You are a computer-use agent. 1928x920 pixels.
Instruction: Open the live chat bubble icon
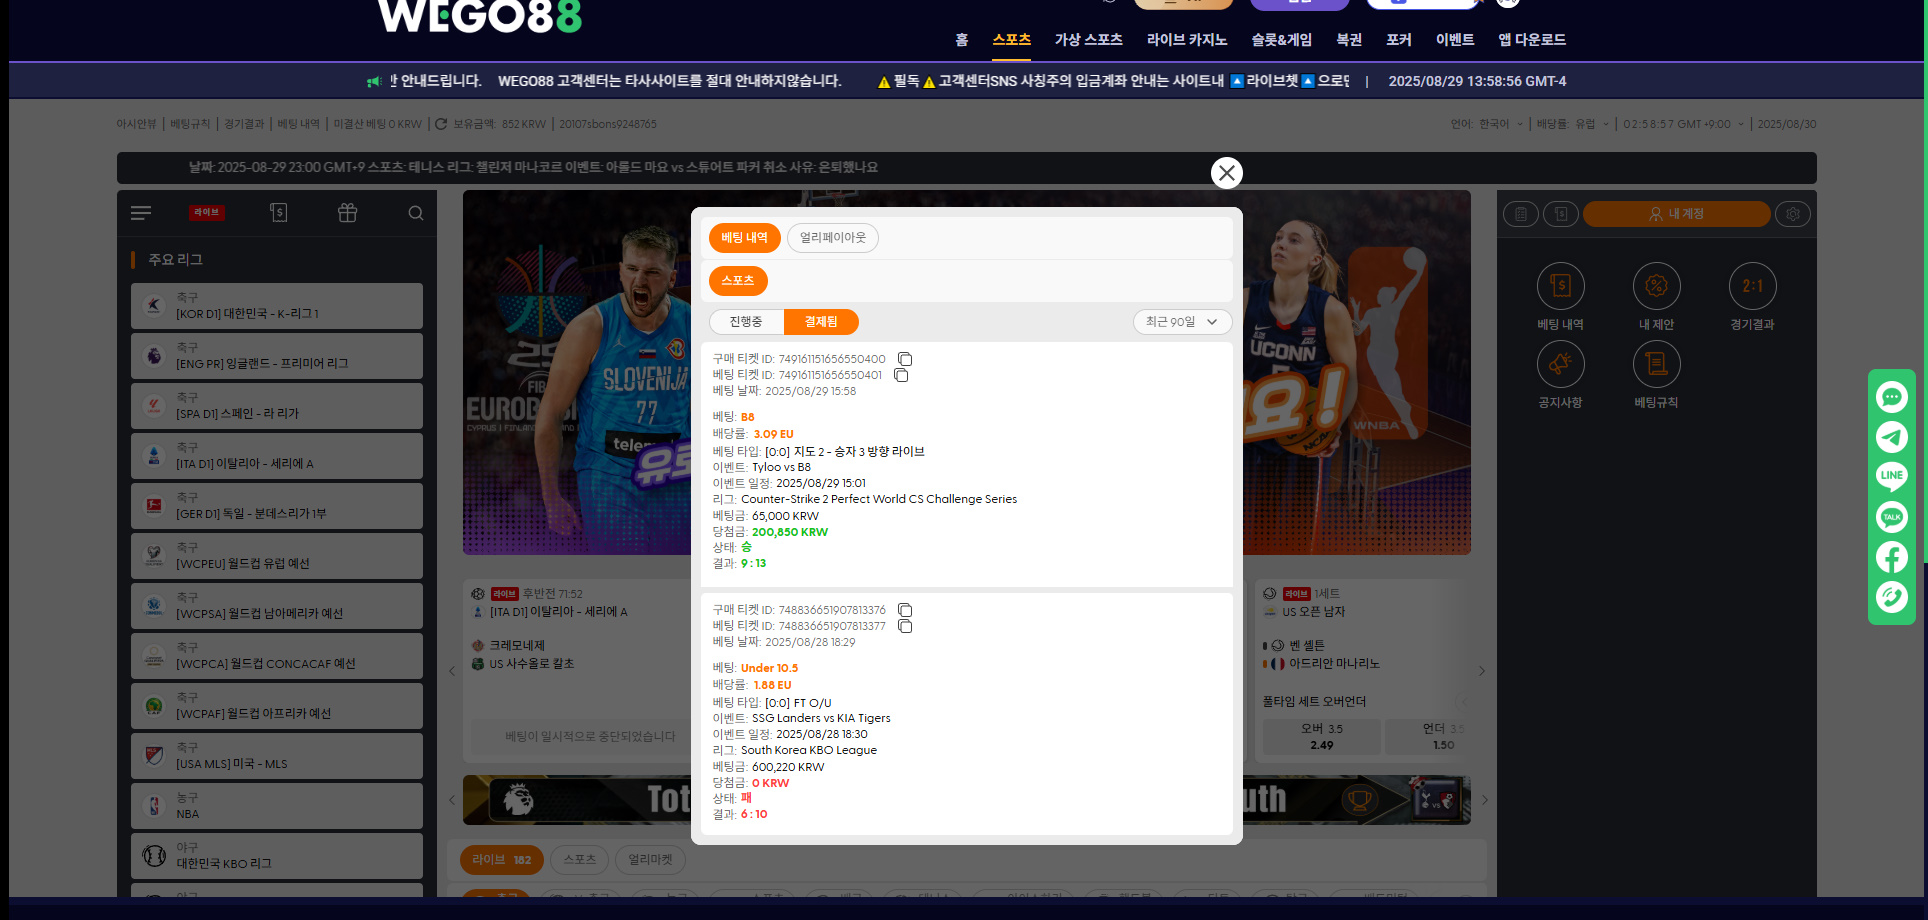[1892, 397]
